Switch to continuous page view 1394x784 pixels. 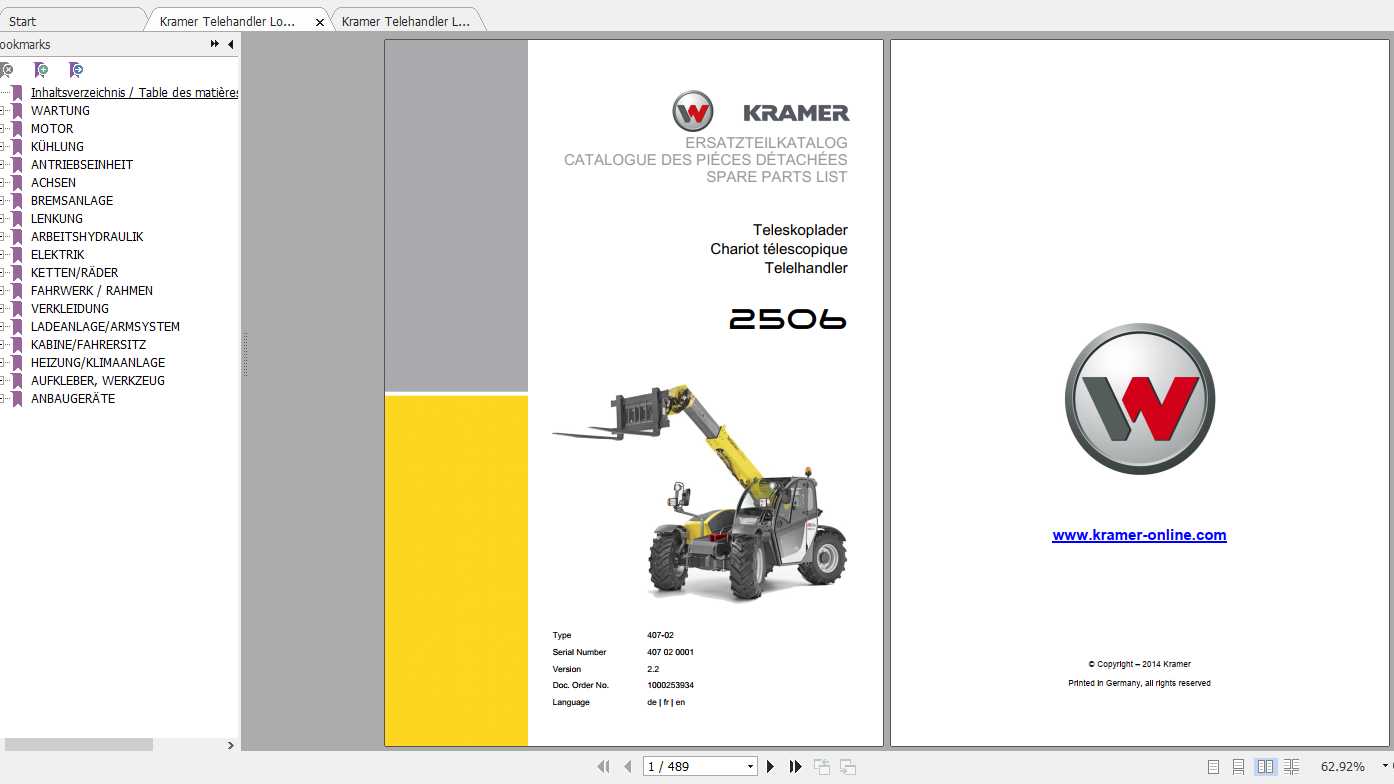(1238, 767)
